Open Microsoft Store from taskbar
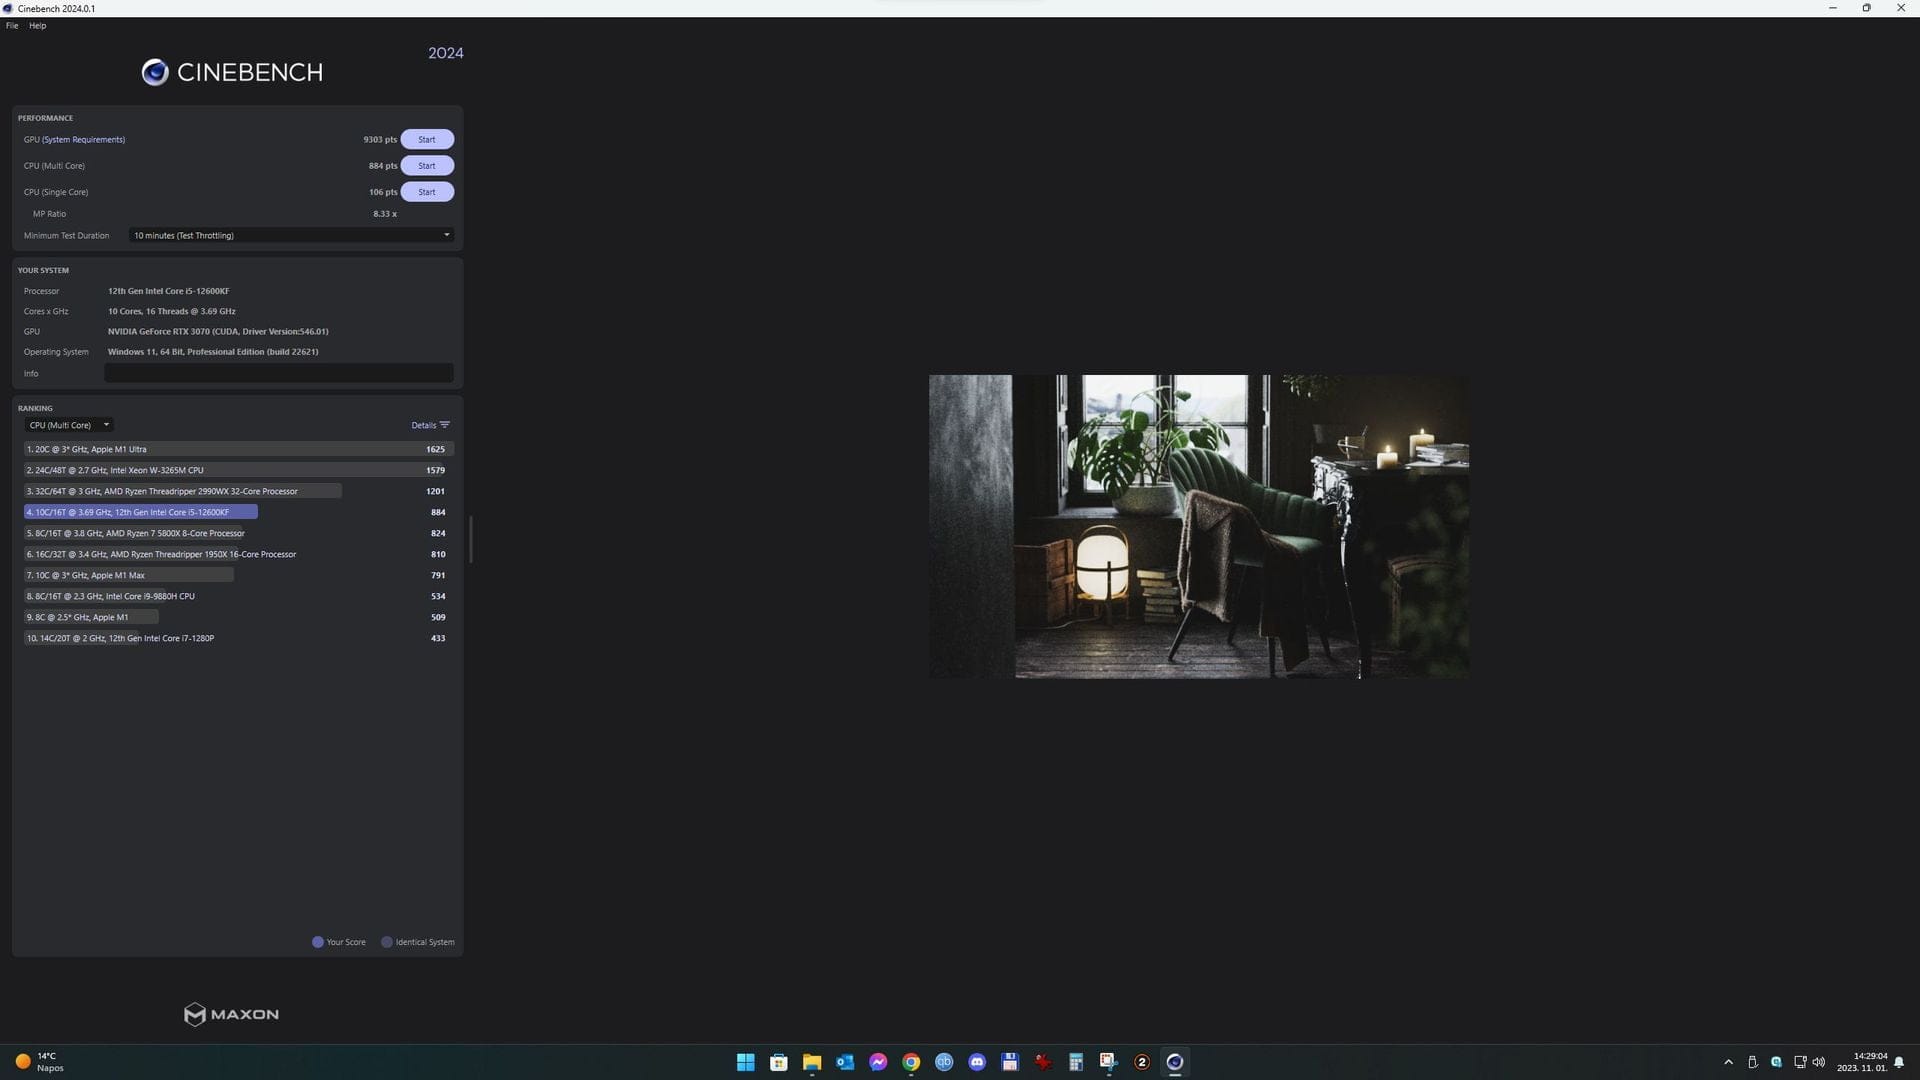This screenshot has height=1080, width=1920. click(778, 1062)
